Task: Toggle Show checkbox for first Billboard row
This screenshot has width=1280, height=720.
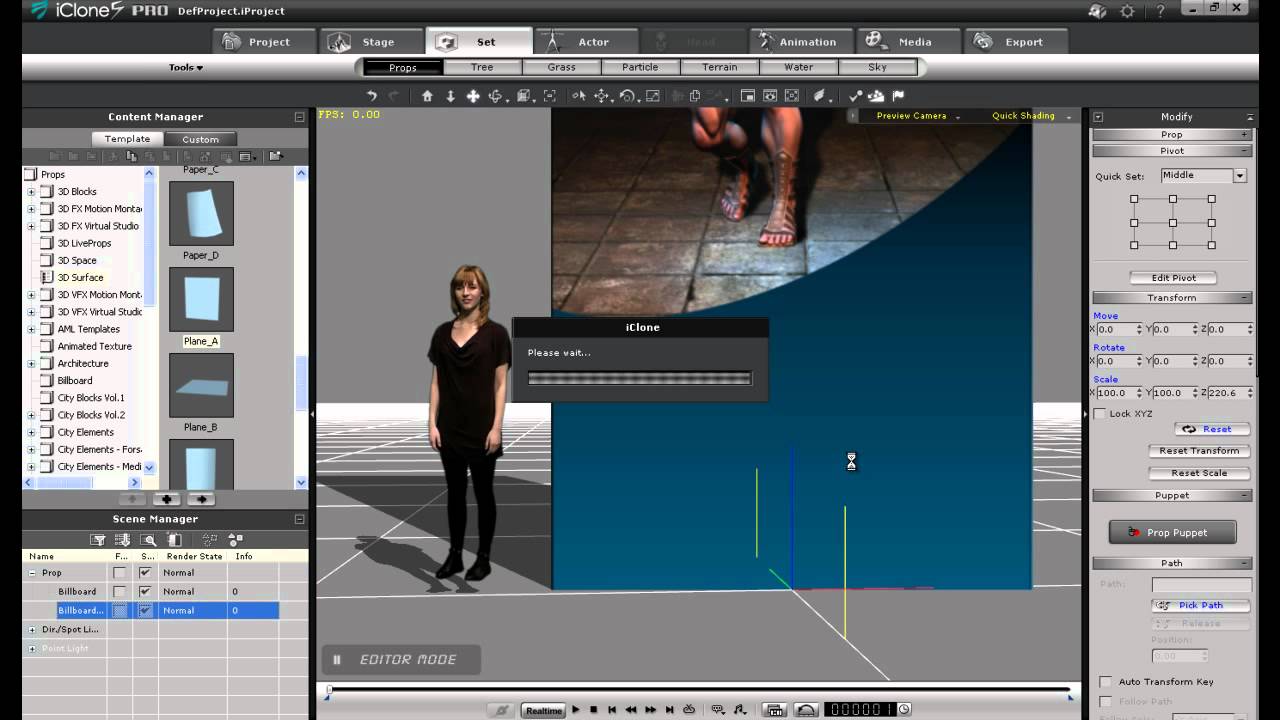Action: click(146, 591)
